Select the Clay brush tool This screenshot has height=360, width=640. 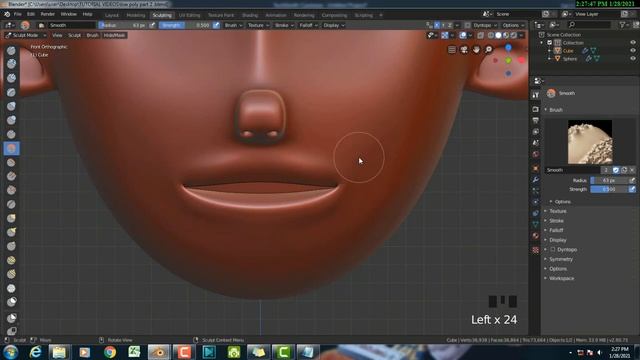pyautogui.click(x=11, y=64)
